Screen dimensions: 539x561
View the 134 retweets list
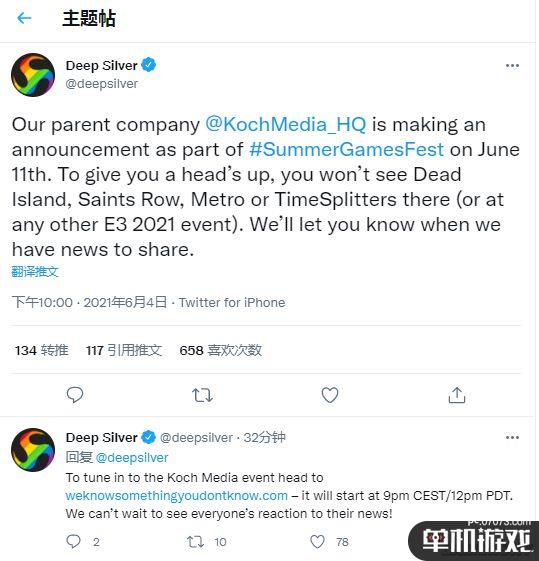click(41, 350)
